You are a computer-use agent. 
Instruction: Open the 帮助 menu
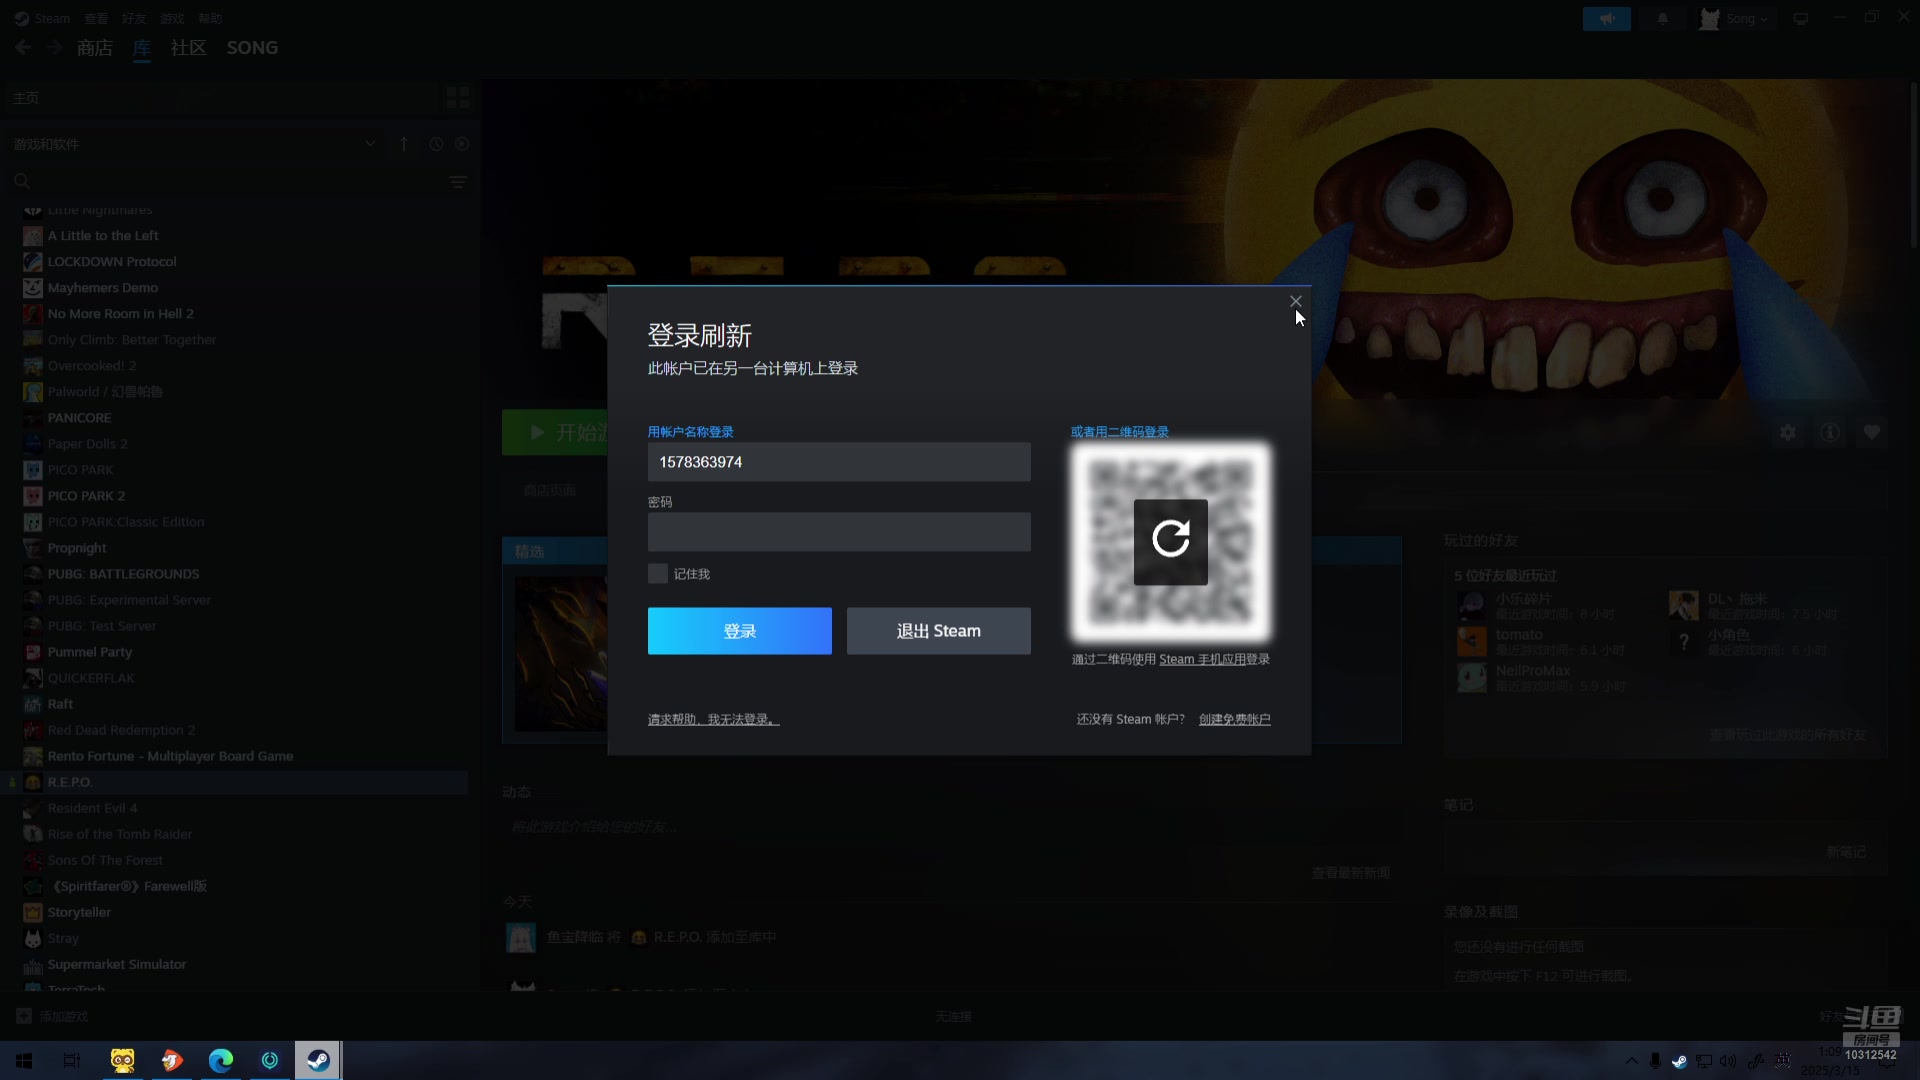[210, 18]
